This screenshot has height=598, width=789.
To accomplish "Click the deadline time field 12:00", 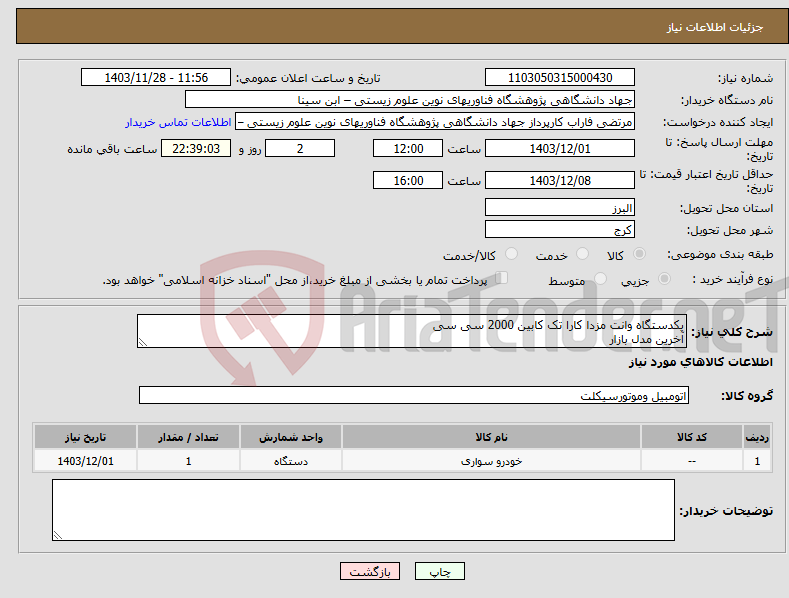I will [408, 148].
